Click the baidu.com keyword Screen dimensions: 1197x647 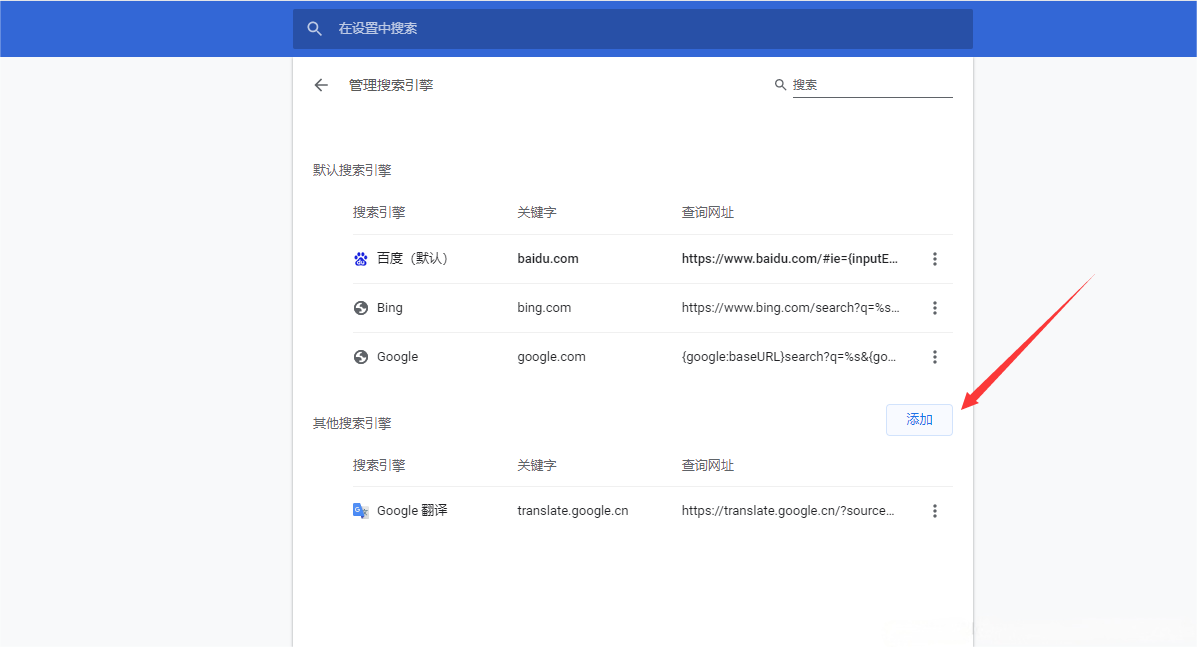(547, 259)
